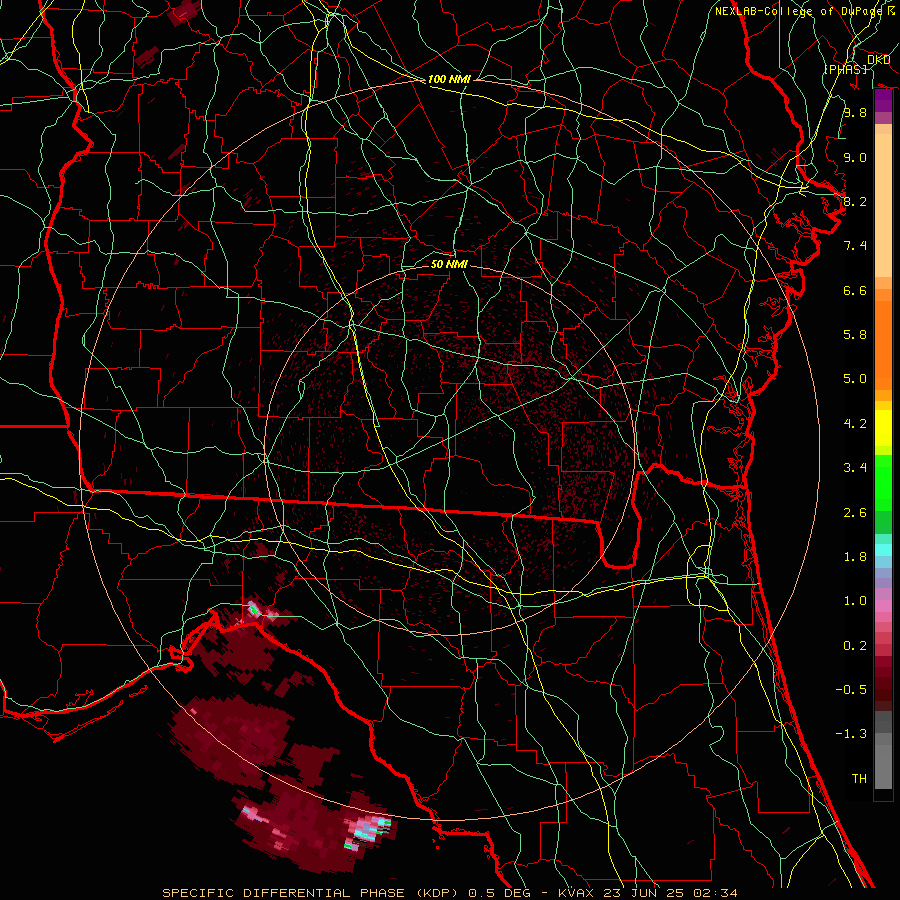
Task: Click the 3.4 value on the color scale
Action: point(855,467)
